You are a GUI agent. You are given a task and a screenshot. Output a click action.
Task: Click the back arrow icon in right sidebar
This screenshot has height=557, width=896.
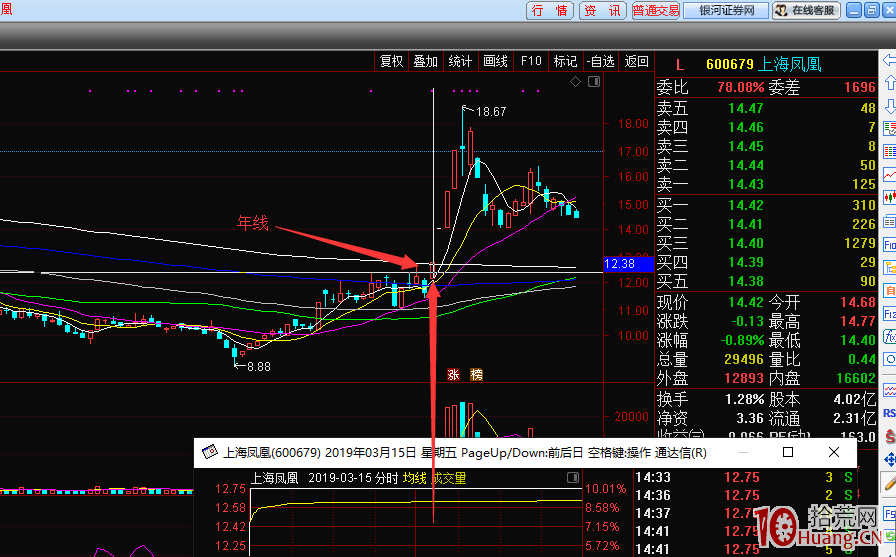click(890, 60)
